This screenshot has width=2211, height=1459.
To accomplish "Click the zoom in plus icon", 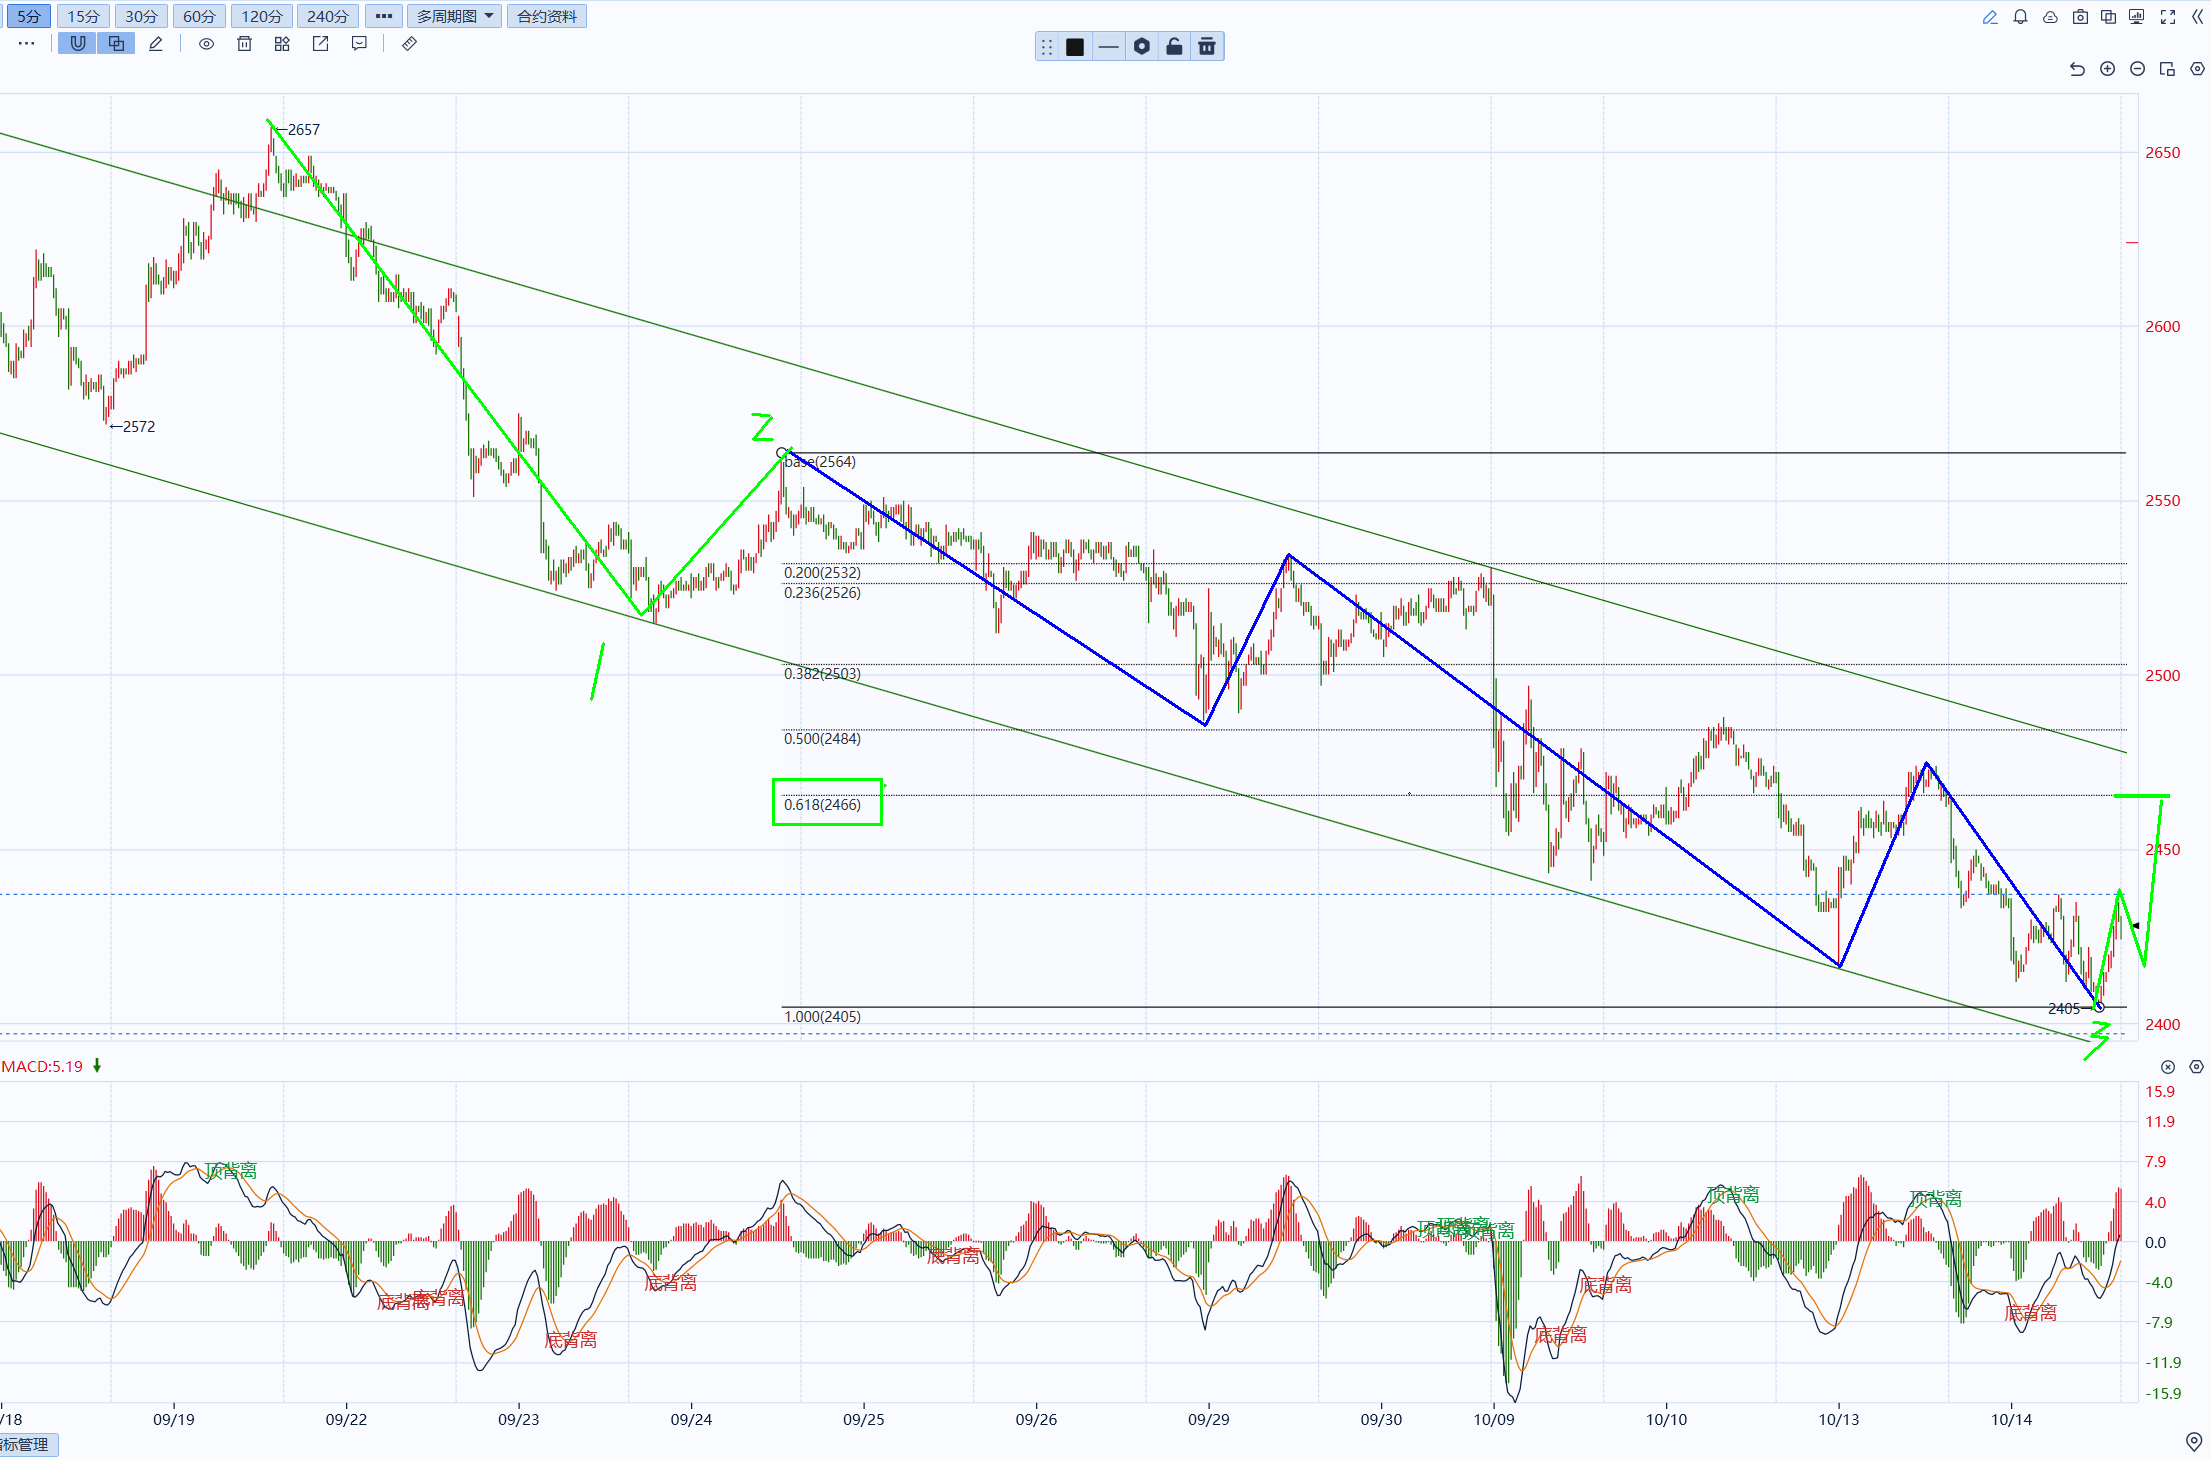I will click(x=2107, y=69).
